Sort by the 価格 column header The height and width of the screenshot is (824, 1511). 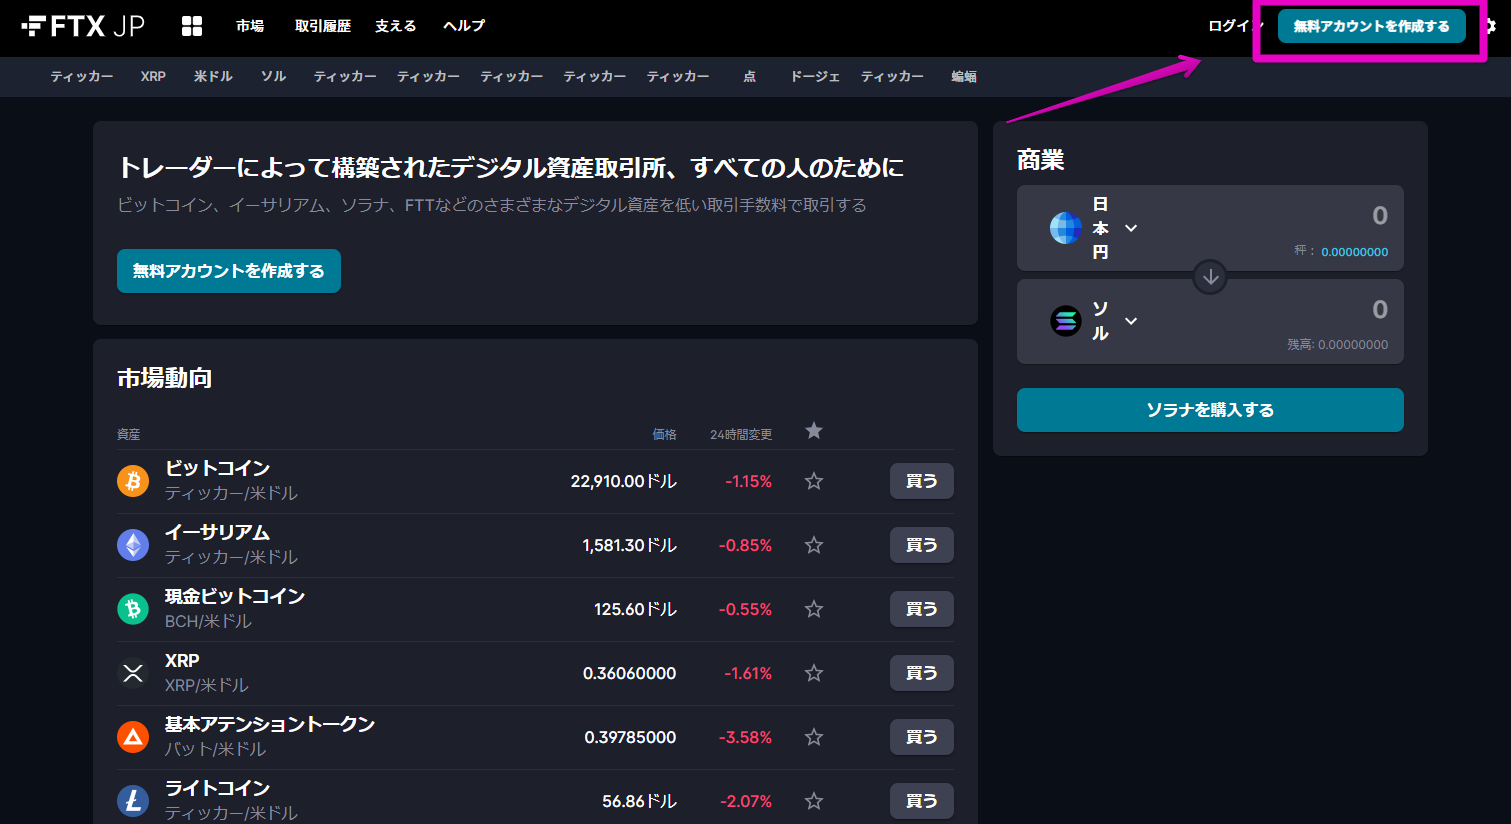(x=664, y=434)
